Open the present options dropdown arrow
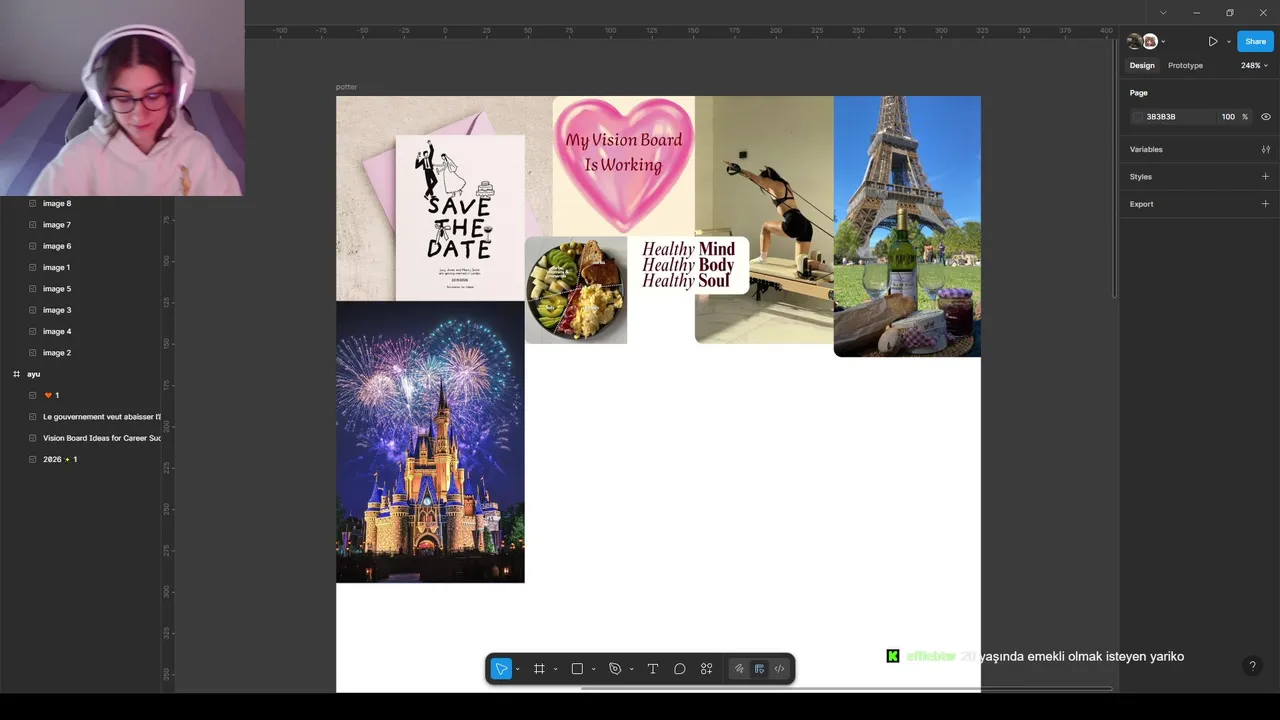The image size is (1280, 720). 1228,42
